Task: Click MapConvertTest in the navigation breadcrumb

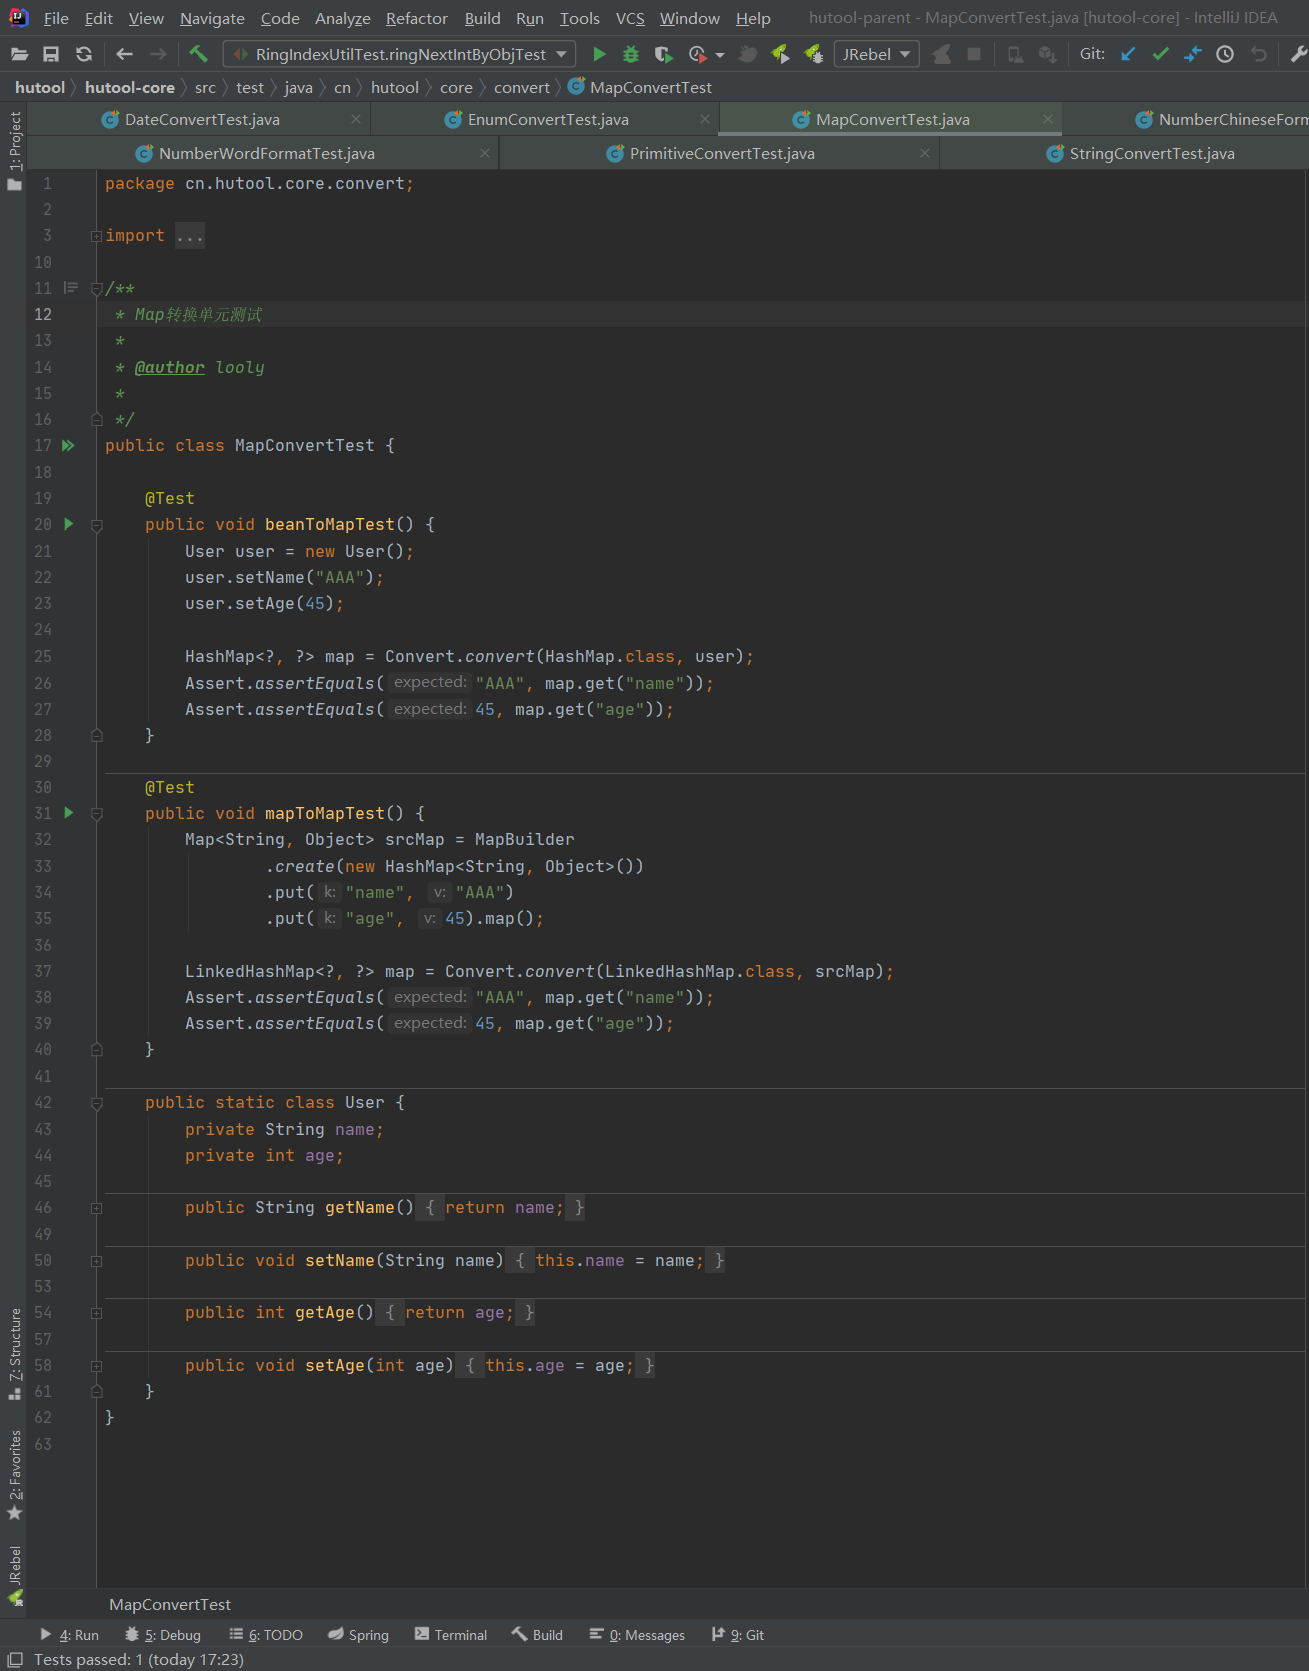Action: pos(641,87)
